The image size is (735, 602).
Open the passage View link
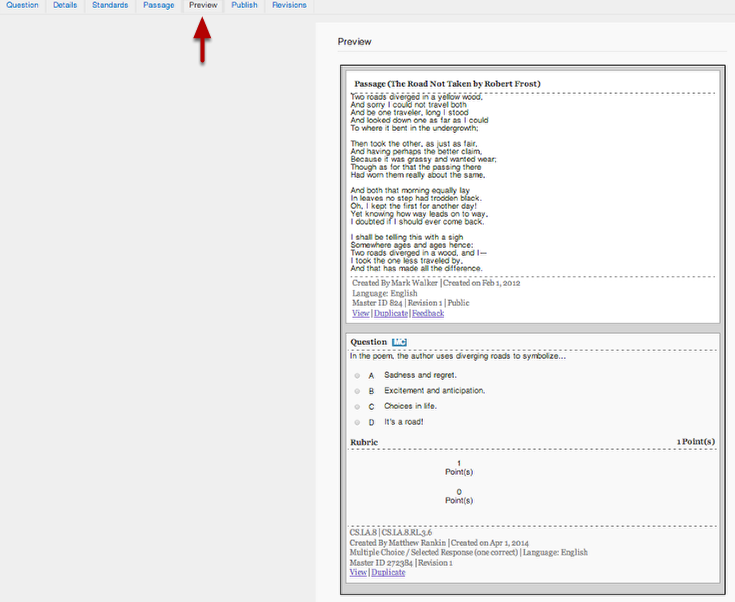[x=360, y=313]
